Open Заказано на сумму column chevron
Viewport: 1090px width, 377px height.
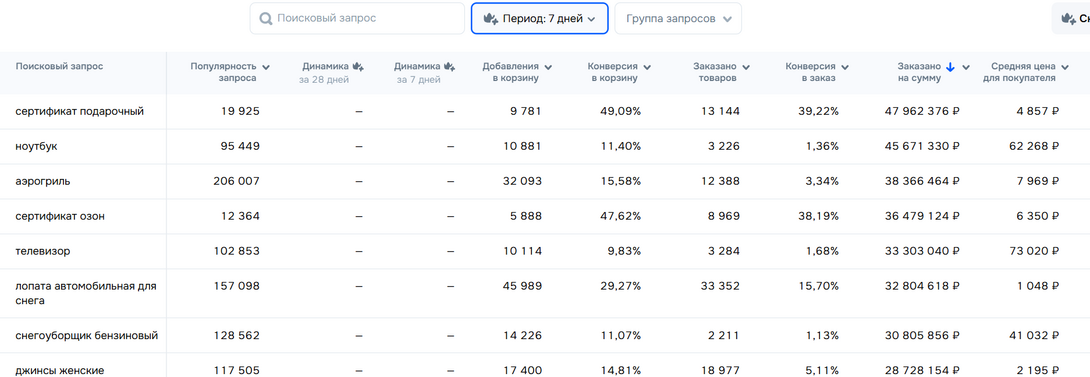[x=966, y=67]
